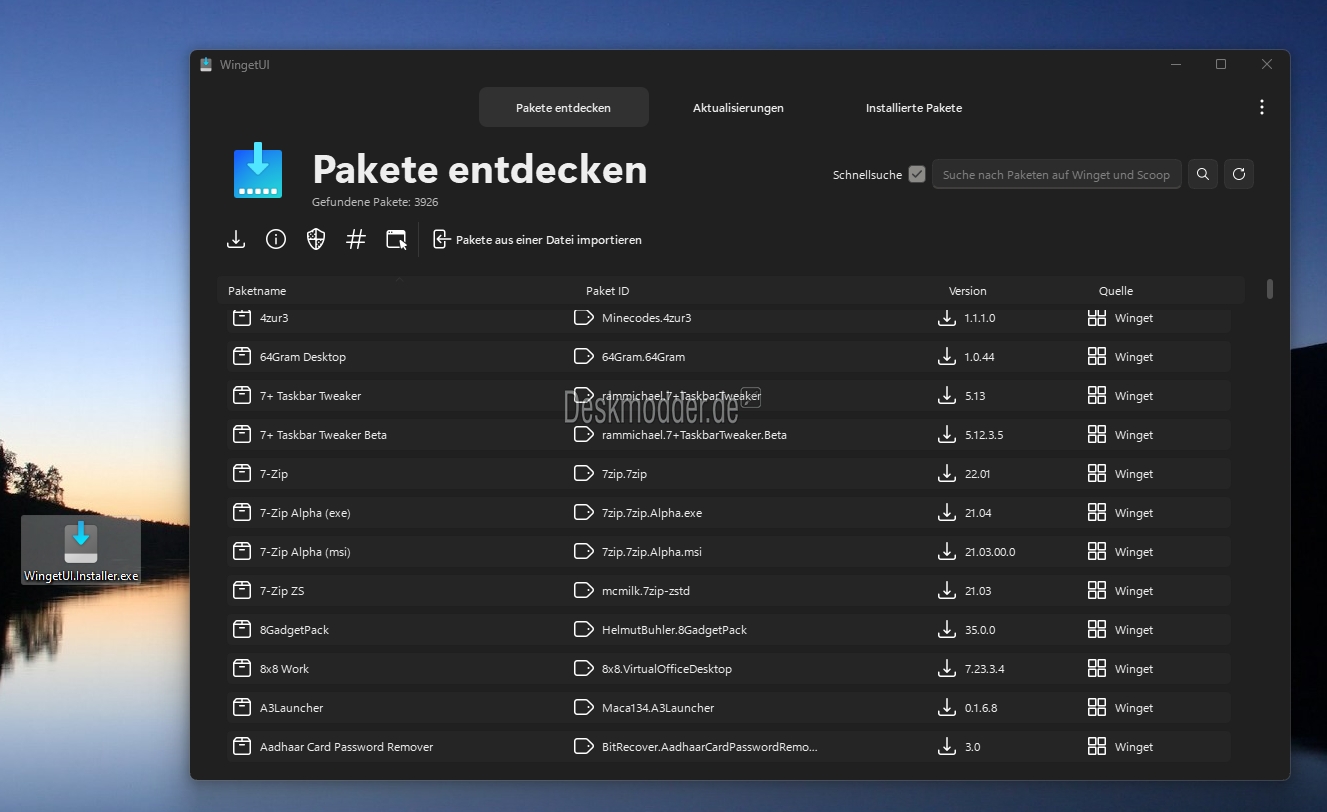Click the install package download icon in toolbar
Viewport: 1327px width, 812px height.
click(236, 239)
